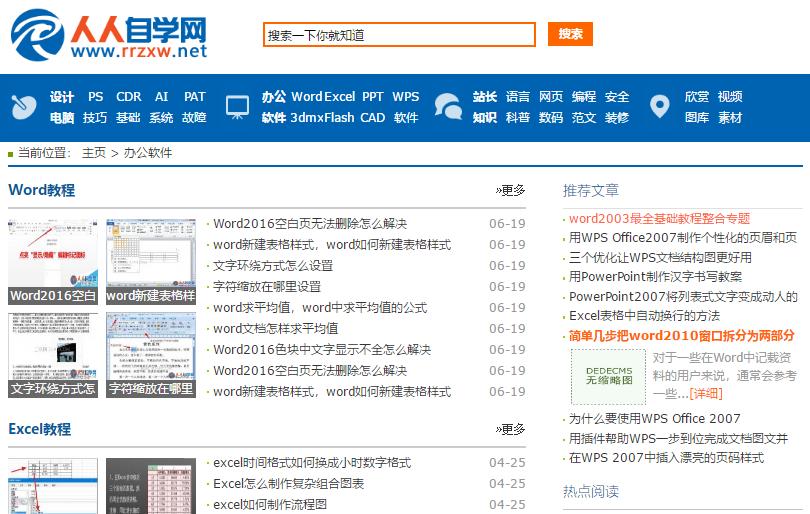
Task: Open the 技巧 menu item
Action: click(x=95, y=118)
